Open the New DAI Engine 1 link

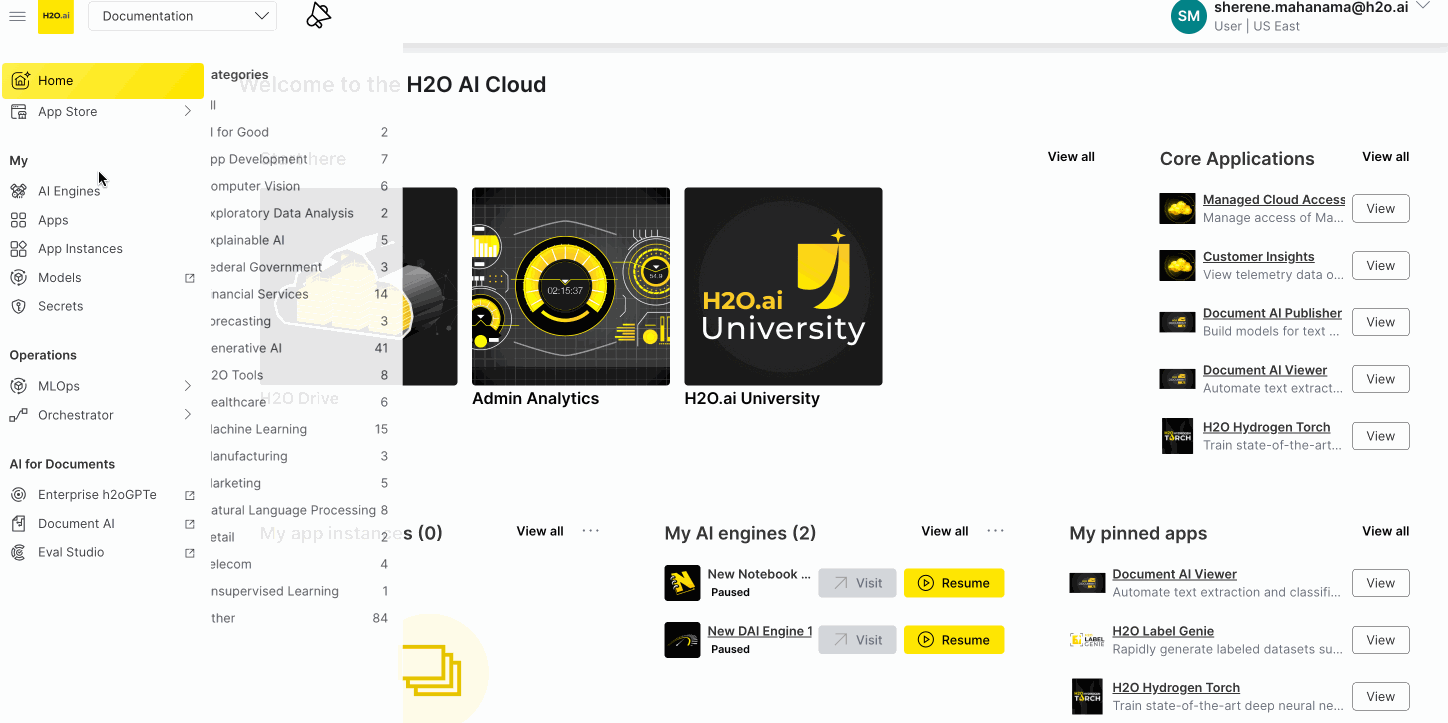click(760, 631)
